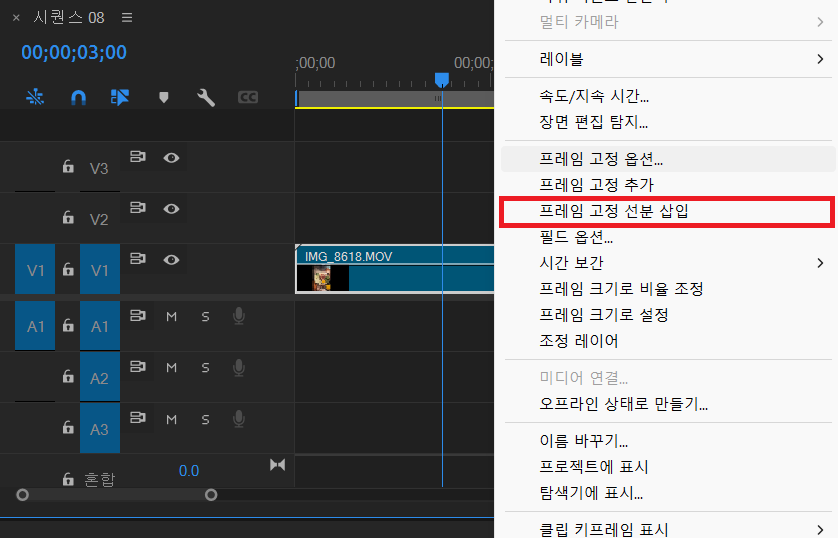Close the 시퀀스 08 sequence tab
This screenshot has width=838, height=538.
click(16, 18)
